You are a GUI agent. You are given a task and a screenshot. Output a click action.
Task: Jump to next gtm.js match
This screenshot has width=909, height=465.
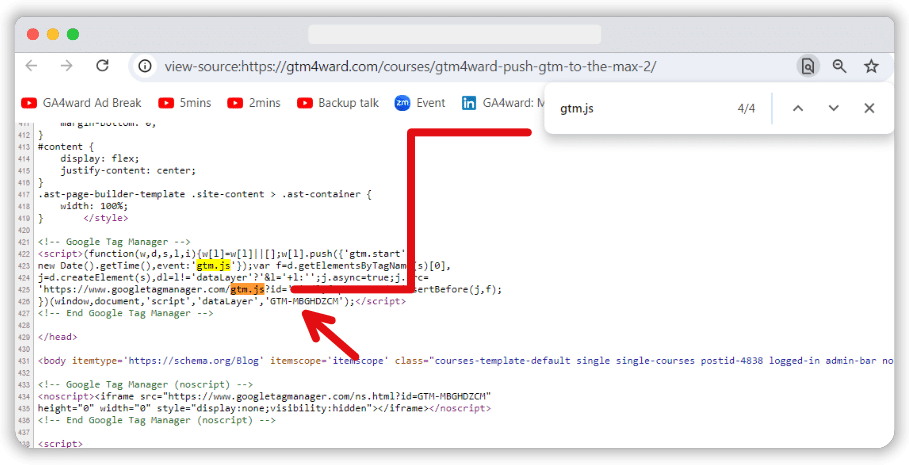tap(834, 108)
